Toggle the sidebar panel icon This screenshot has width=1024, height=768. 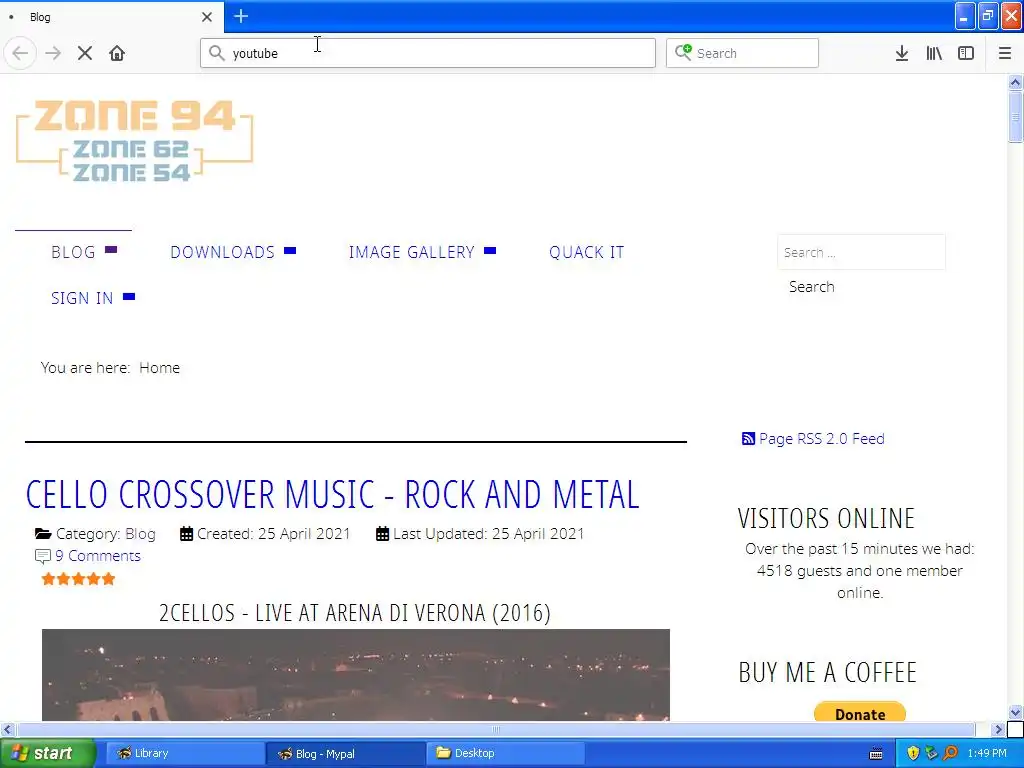[966, 53]
